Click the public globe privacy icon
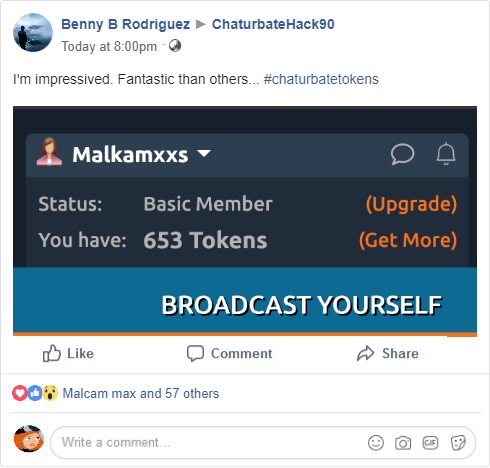Screen dimensions: 490x468 175,46
